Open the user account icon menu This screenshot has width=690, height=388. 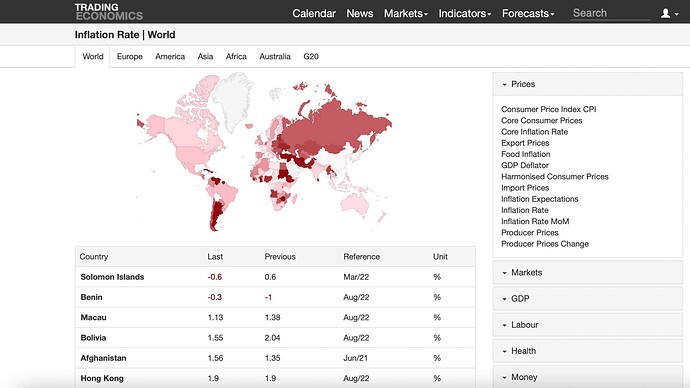[x=669, y=13]
